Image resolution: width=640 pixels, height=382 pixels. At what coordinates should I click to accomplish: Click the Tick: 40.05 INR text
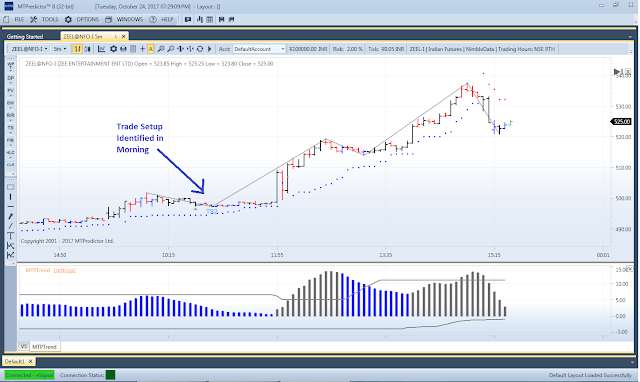coord(386,49)
